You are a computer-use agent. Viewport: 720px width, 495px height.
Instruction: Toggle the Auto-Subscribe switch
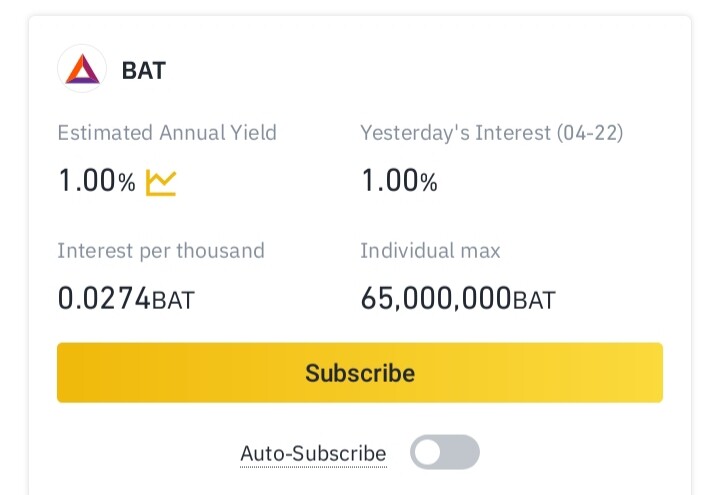coord(445,452)
